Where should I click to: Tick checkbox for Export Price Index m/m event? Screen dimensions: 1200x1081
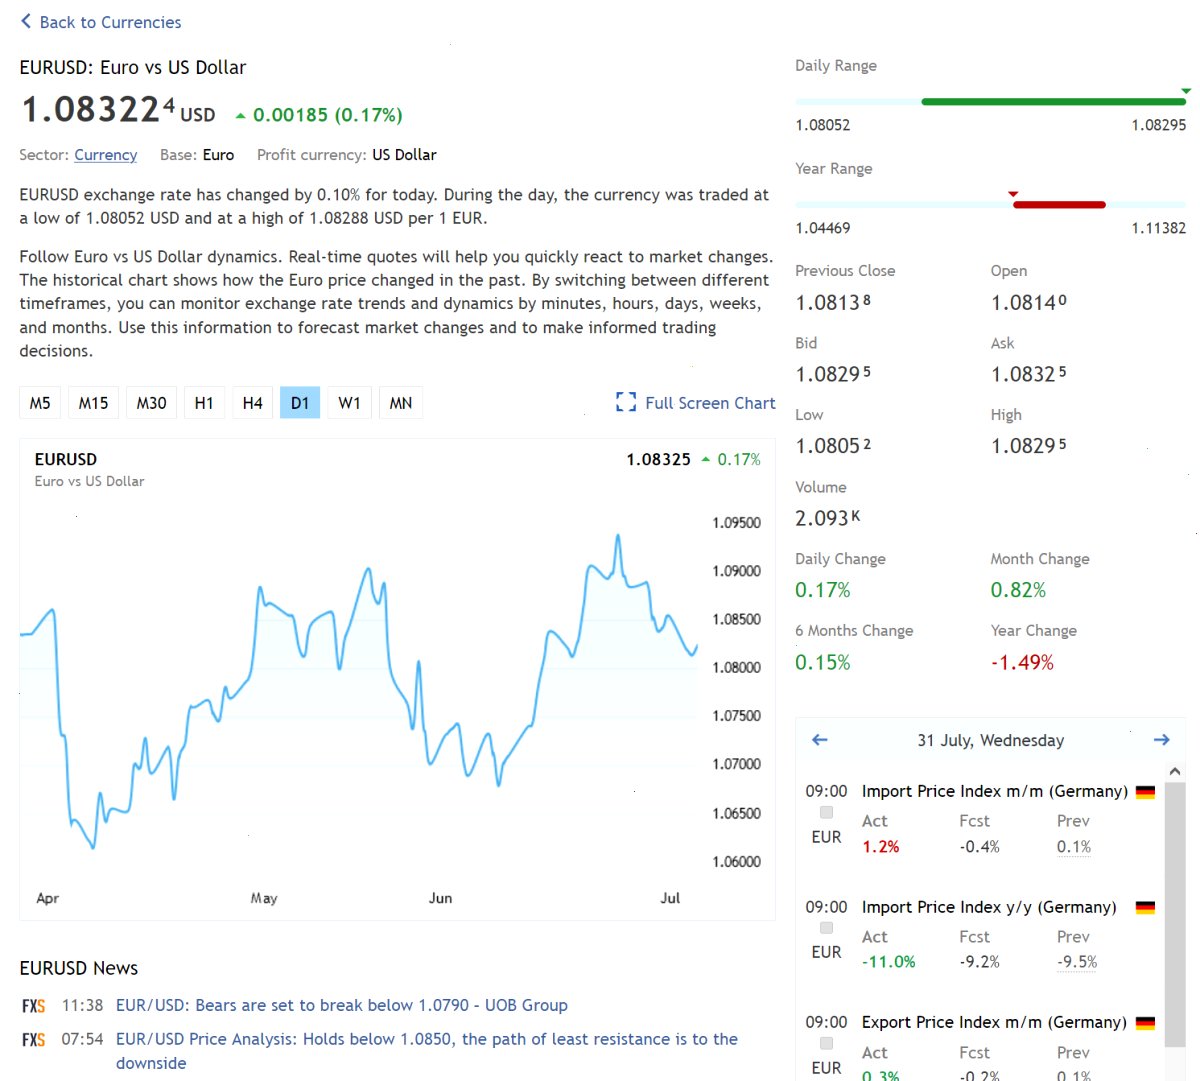[826, 1043]
